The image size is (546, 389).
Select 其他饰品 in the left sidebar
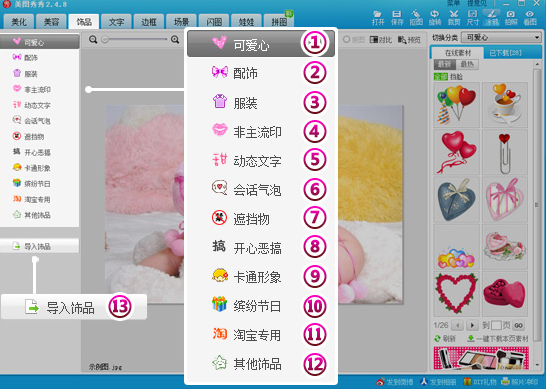[x=39, y=215]
